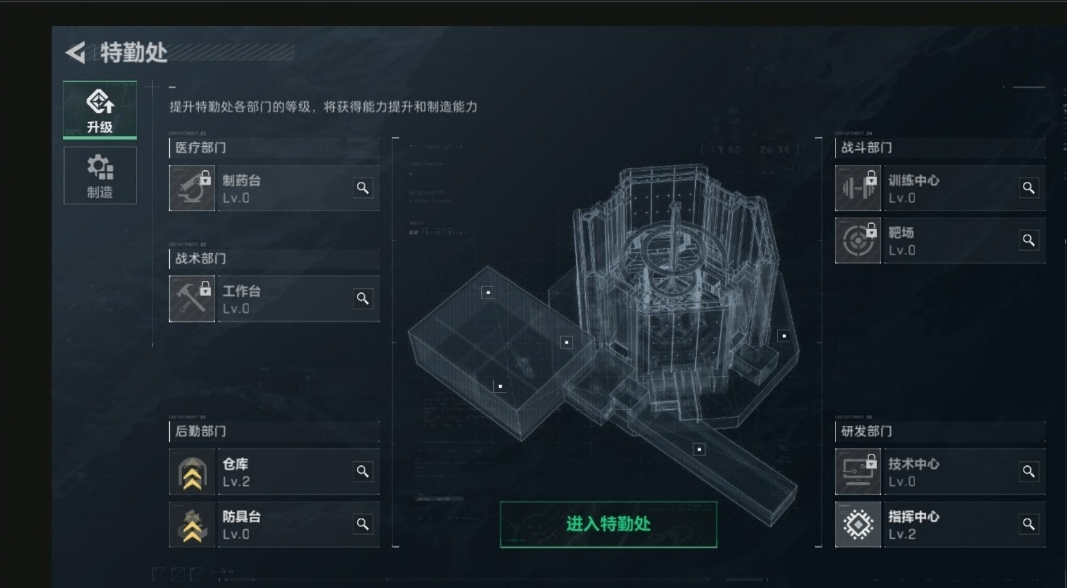1067x588 pixels.
Task: Inspect 指挥中心 using its magnifier
Action: pyautogui.click(x=1029, y=524)
